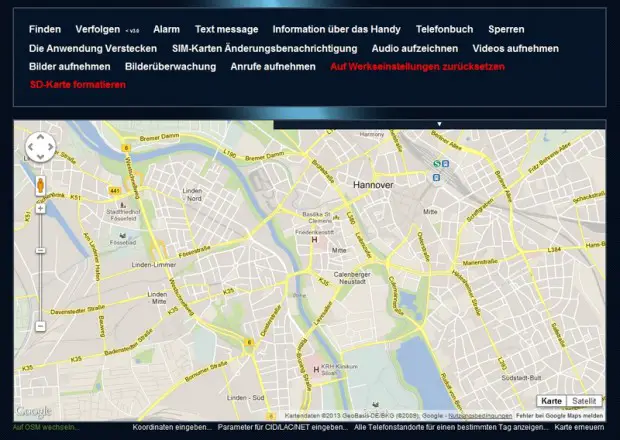Click Stadtfriedhof Fössefeld marker
Viewport: 620px width, 440px height.
click(123, 205)
